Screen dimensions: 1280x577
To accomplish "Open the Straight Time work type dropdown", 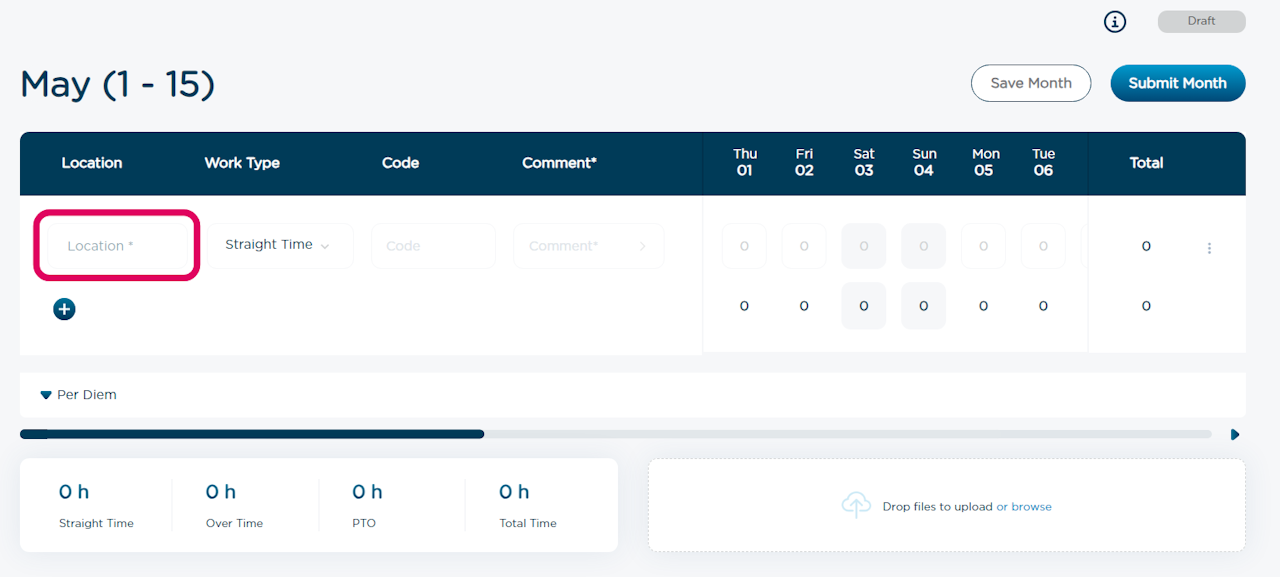I will coord(281,245).
